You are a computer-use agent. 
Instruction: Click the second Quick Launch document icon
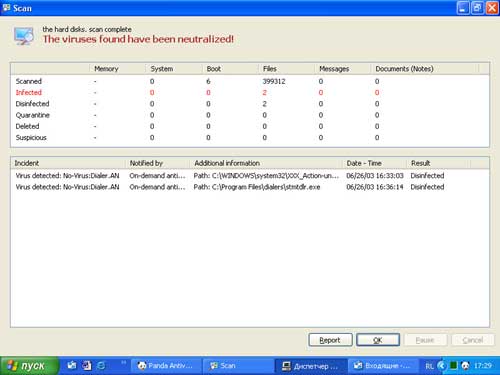(x=87, y=366)
